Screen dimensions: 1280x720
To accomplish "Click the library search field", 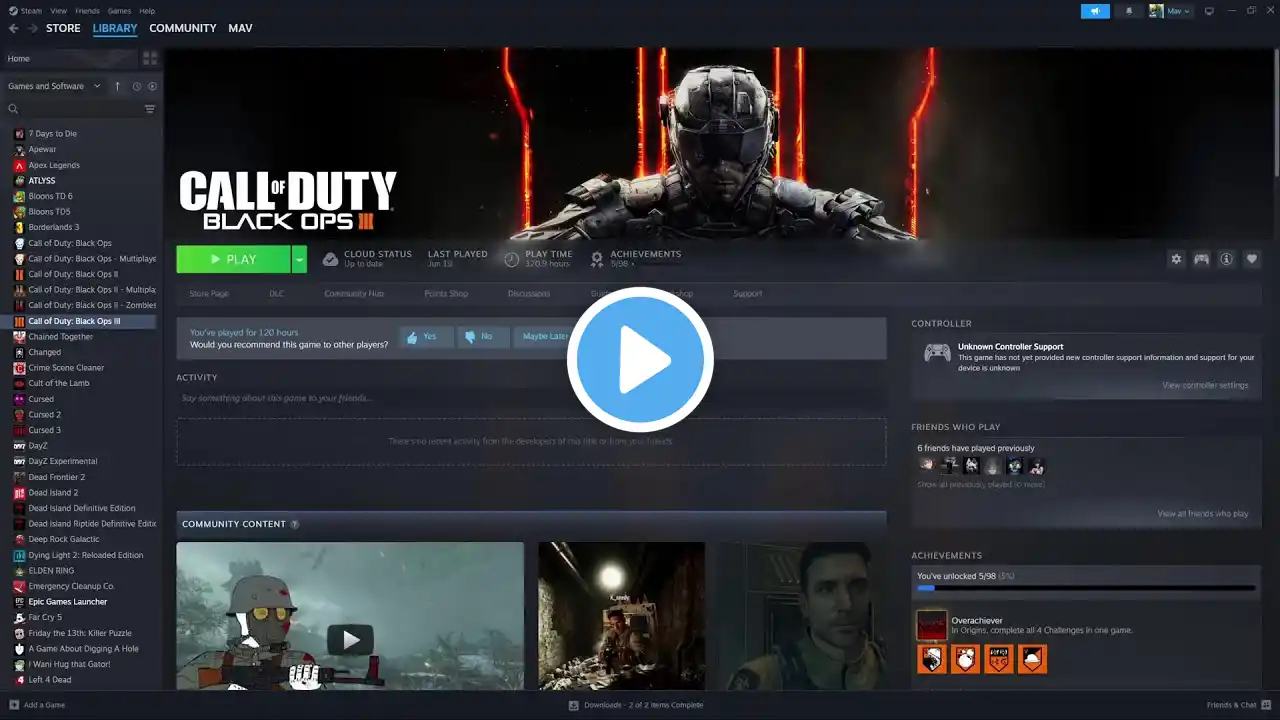I will click(x=75, y=109).
